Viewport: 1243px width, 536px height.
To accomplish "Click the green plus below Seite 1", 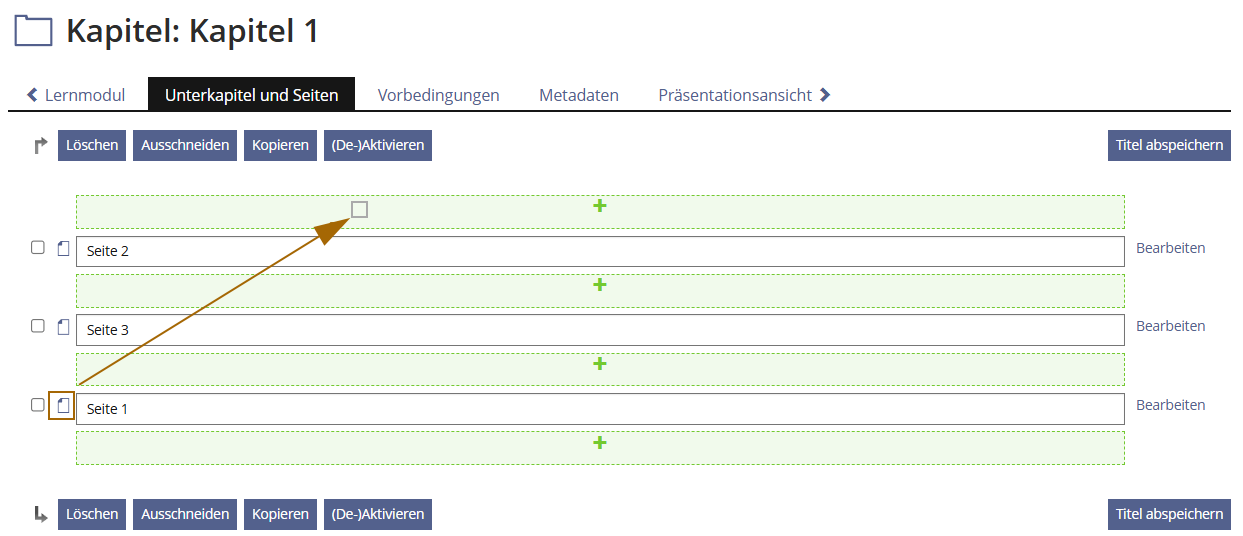I will pos(600,443).
